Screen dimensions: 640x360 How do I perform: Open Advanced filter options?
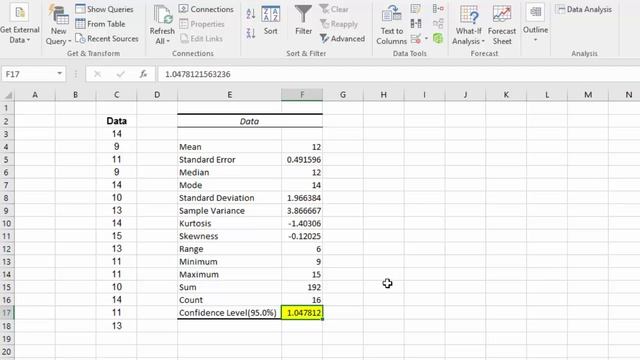(342, 39)
